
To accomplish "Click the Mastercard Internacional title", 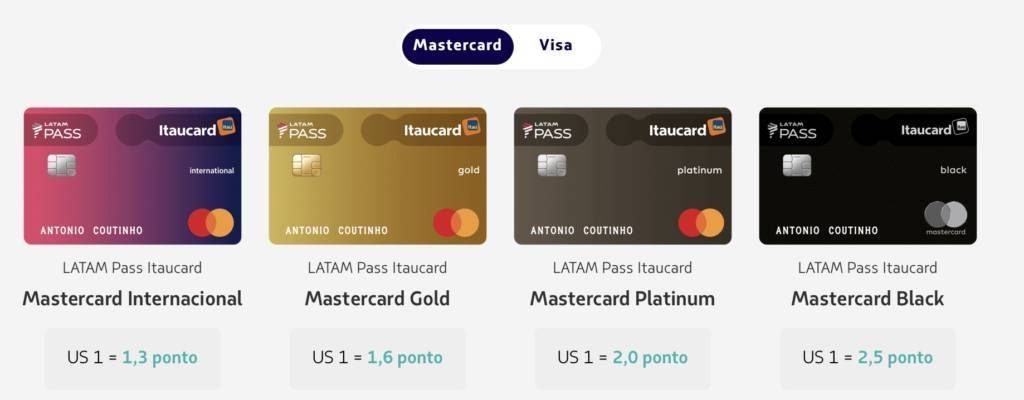I will pyautogui.click(x=133, y=299).
